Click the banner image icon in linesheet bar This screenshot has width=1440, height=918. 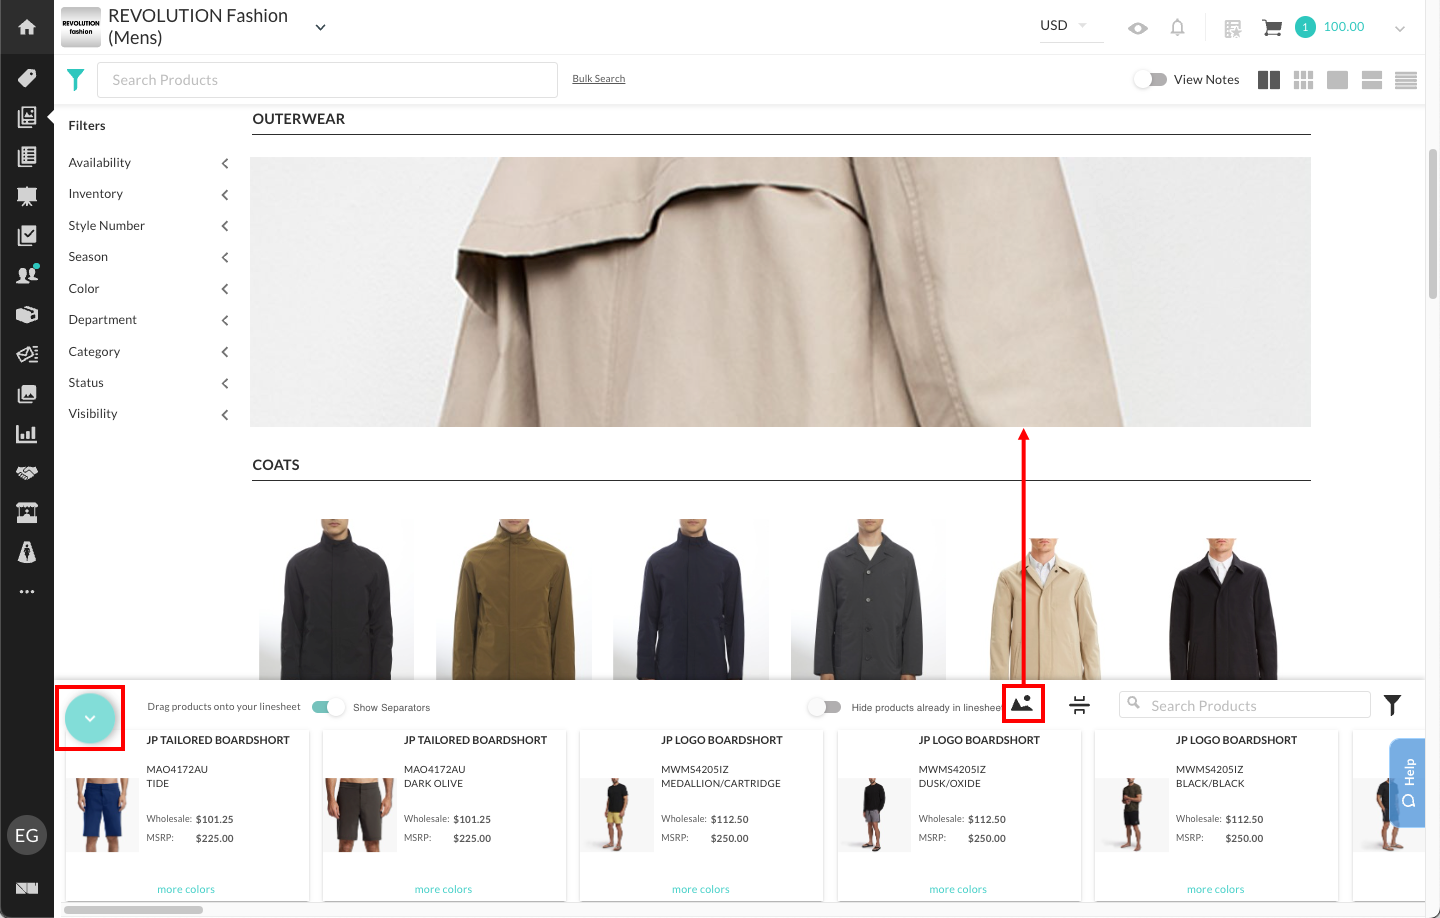pyautogui.click(x=1022, y=704)
